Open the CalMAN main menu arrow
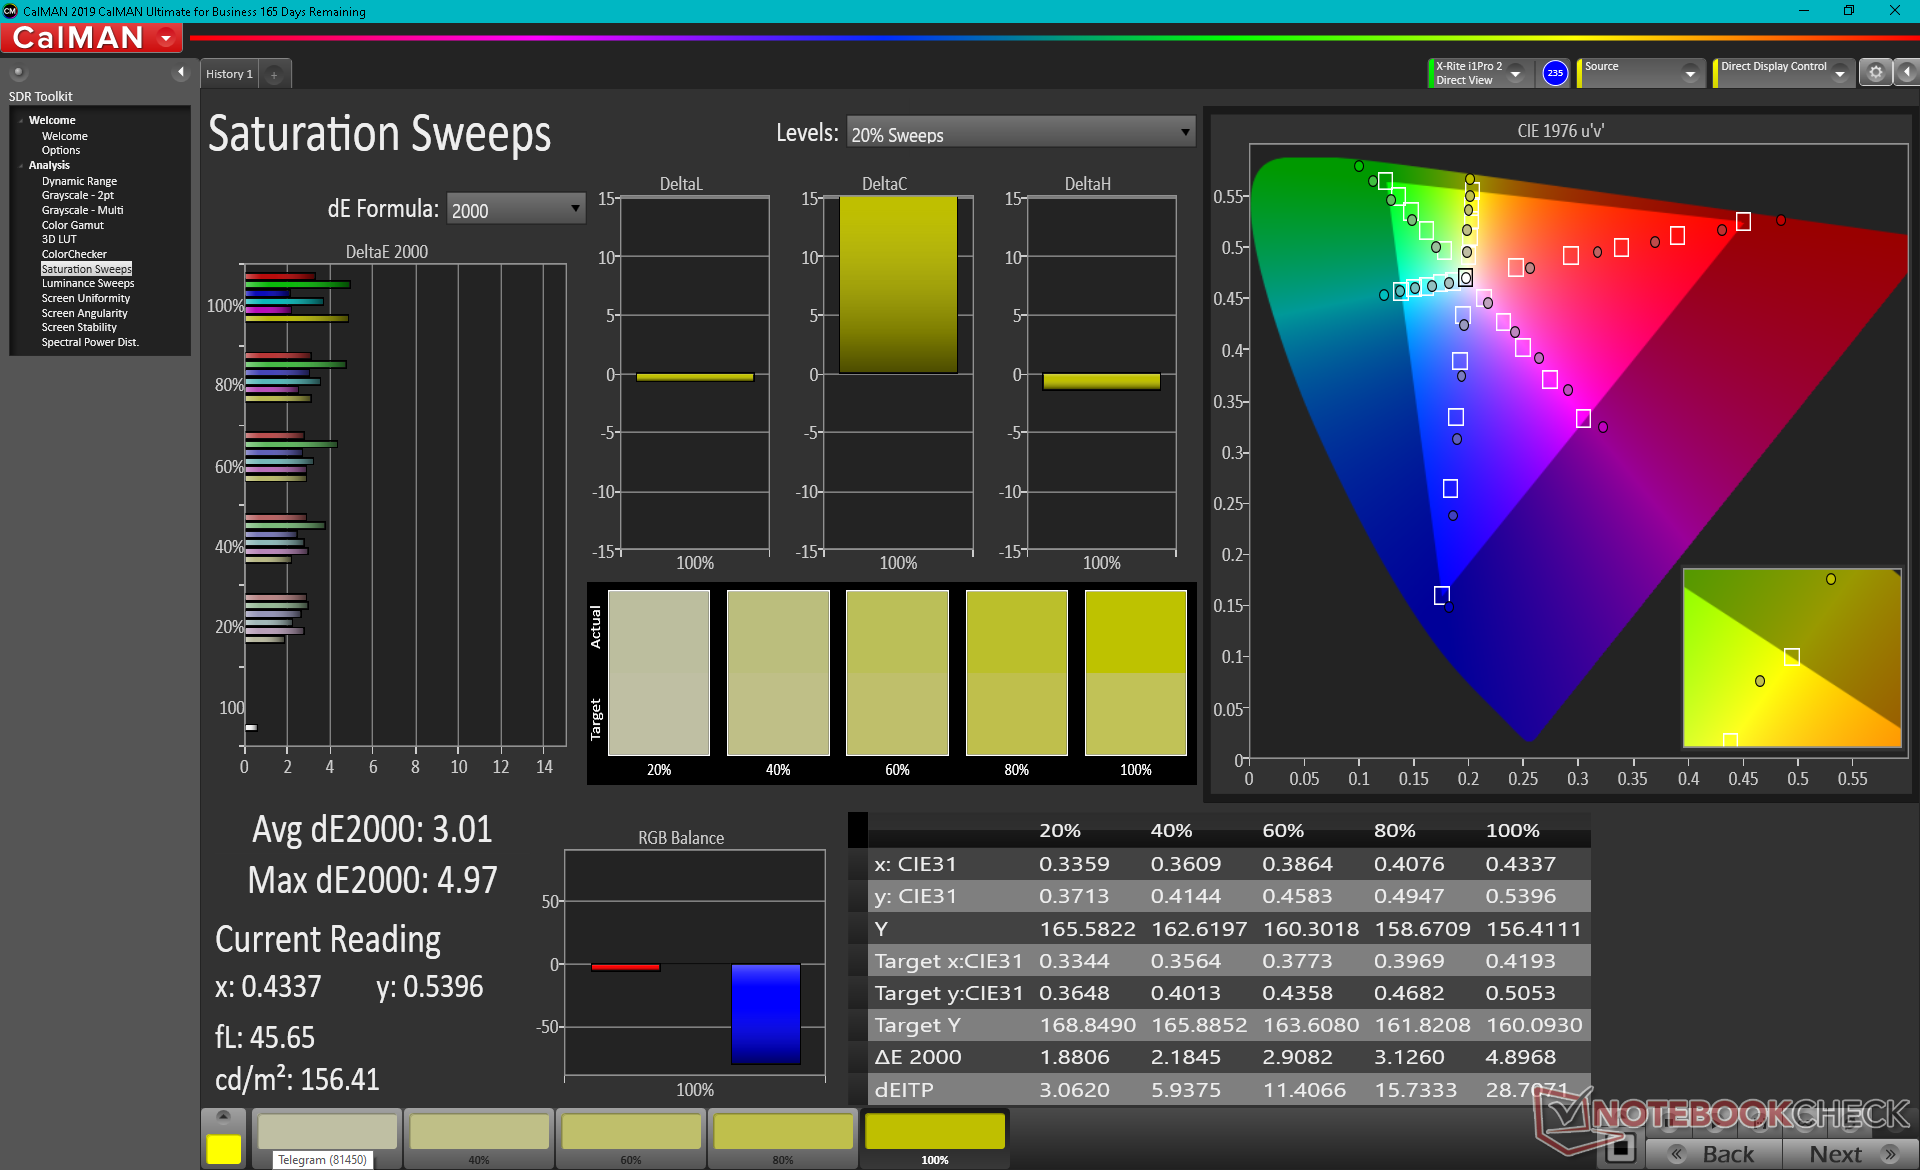 coord(166,38)
